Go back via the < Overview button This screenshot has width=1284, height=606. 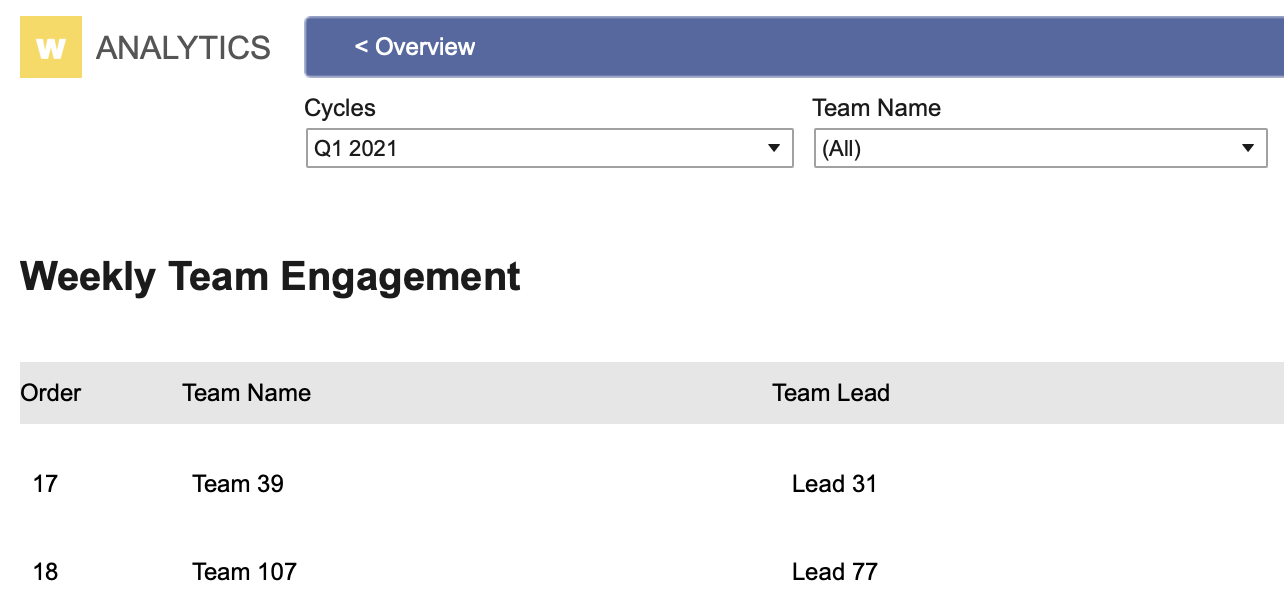(x=415, y=46)
